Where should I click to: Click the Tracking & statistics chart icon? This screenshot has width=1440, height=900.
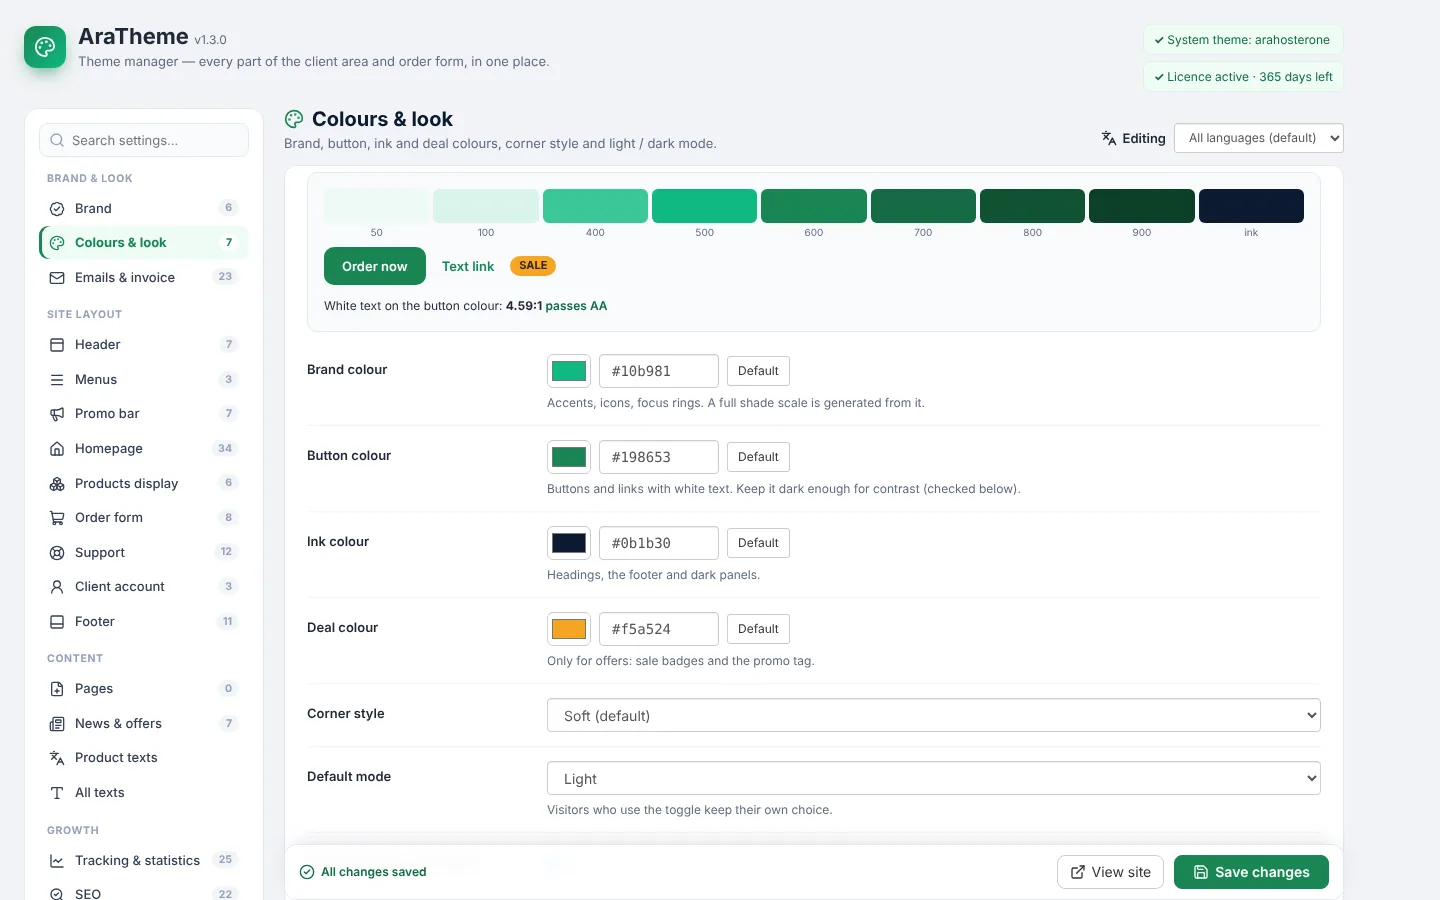57,861
